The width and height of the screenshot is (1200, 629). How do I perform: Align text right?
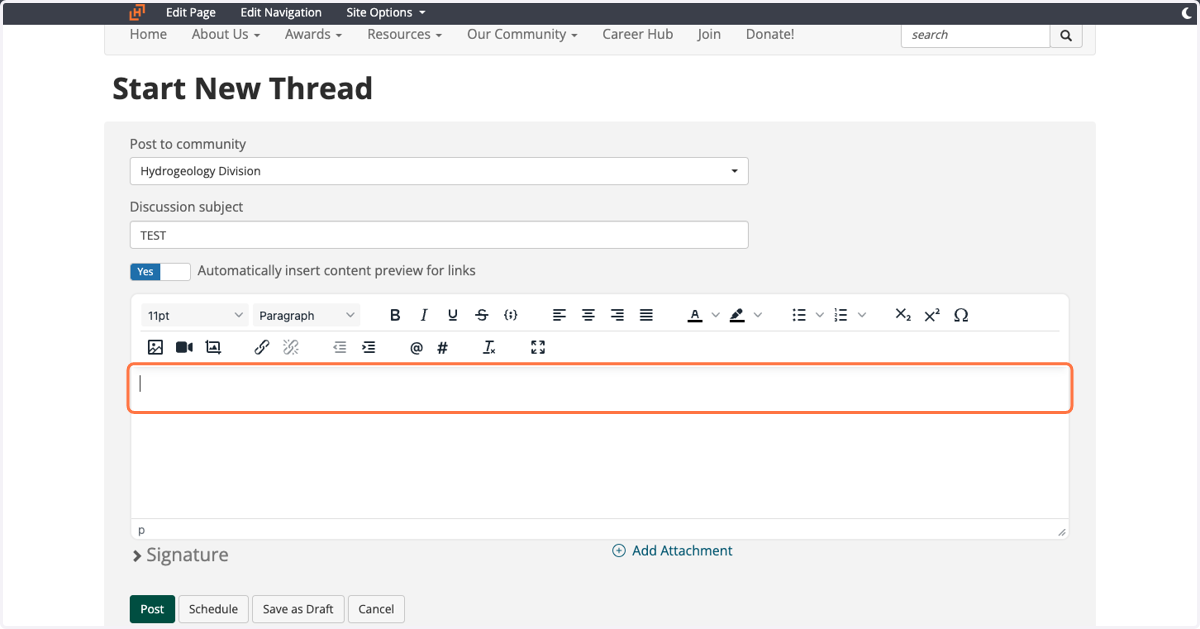[617, 315]
